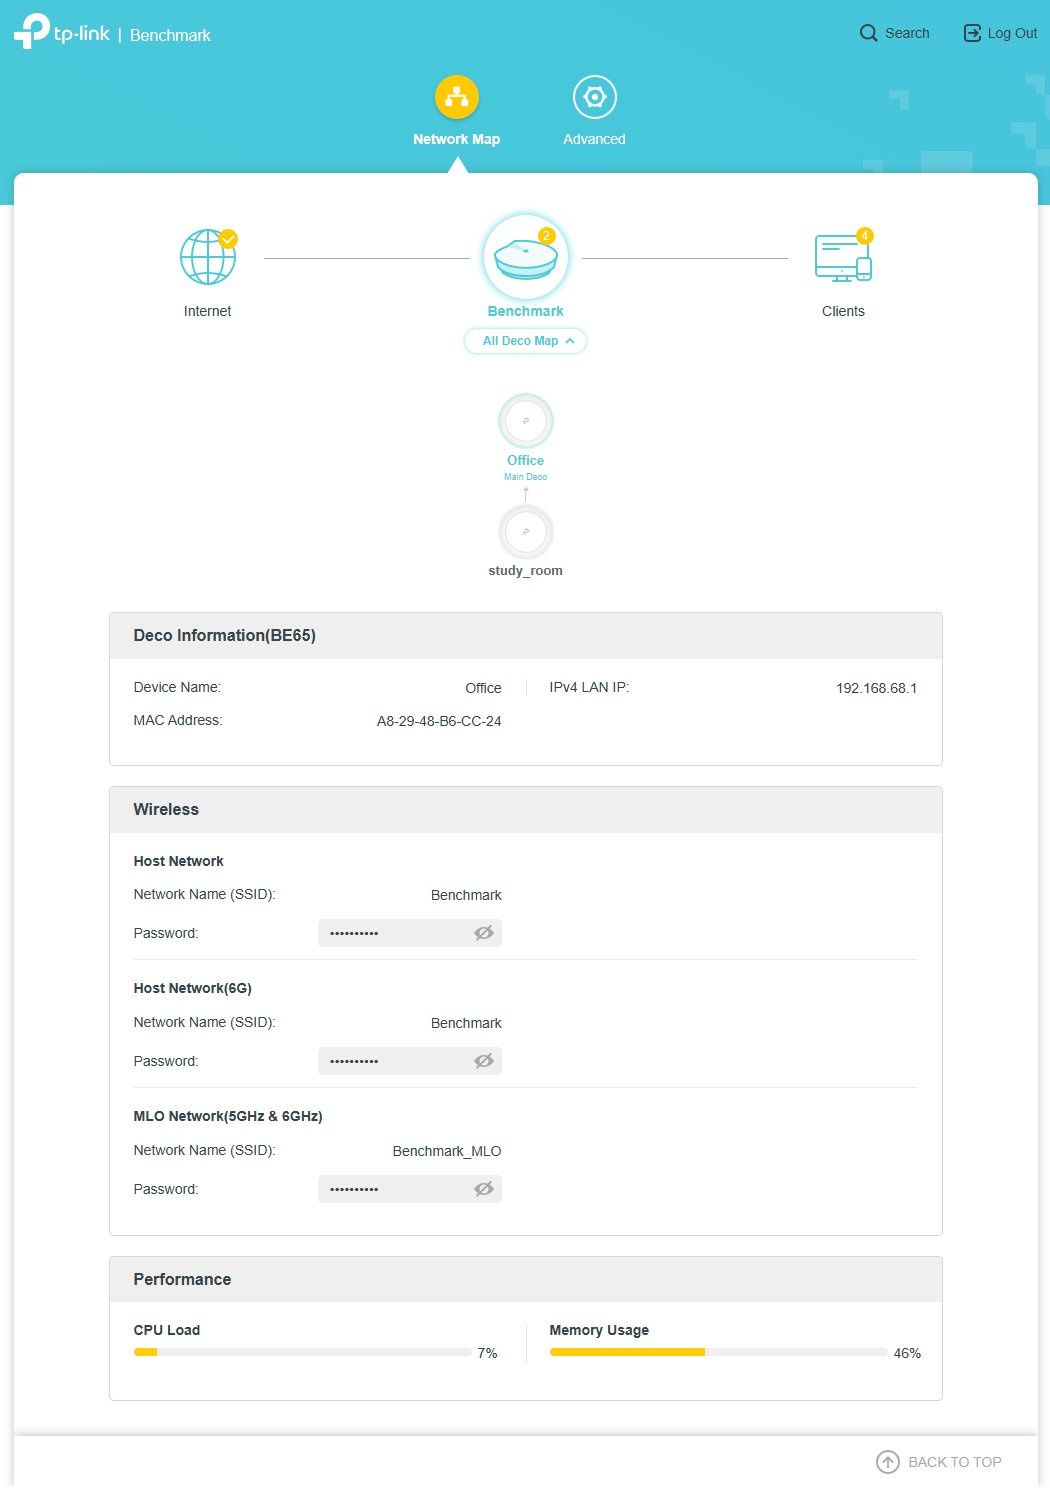Click the CPU Load progress bar
Image resolution: width=1050 pixels, height=1490 pixels.
[302, 1352]
